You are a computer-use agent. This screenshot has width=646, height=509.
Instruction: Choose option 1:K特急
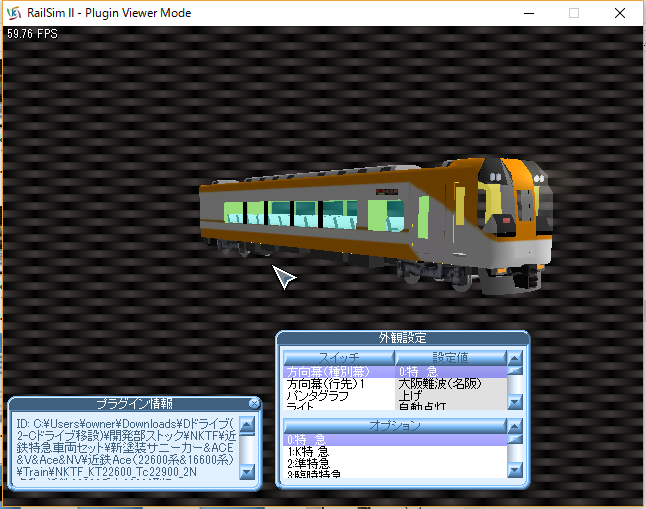point(395,452)
